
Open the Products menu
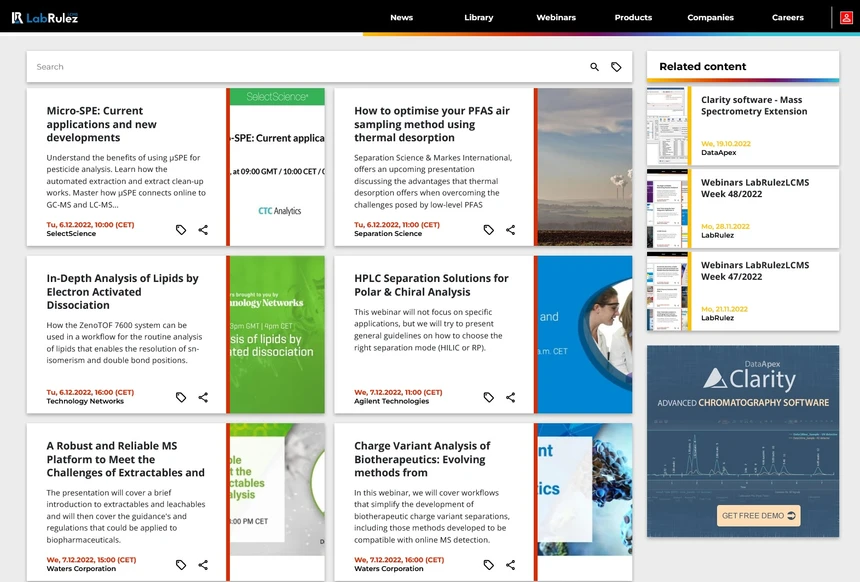[x=633, y=18]
